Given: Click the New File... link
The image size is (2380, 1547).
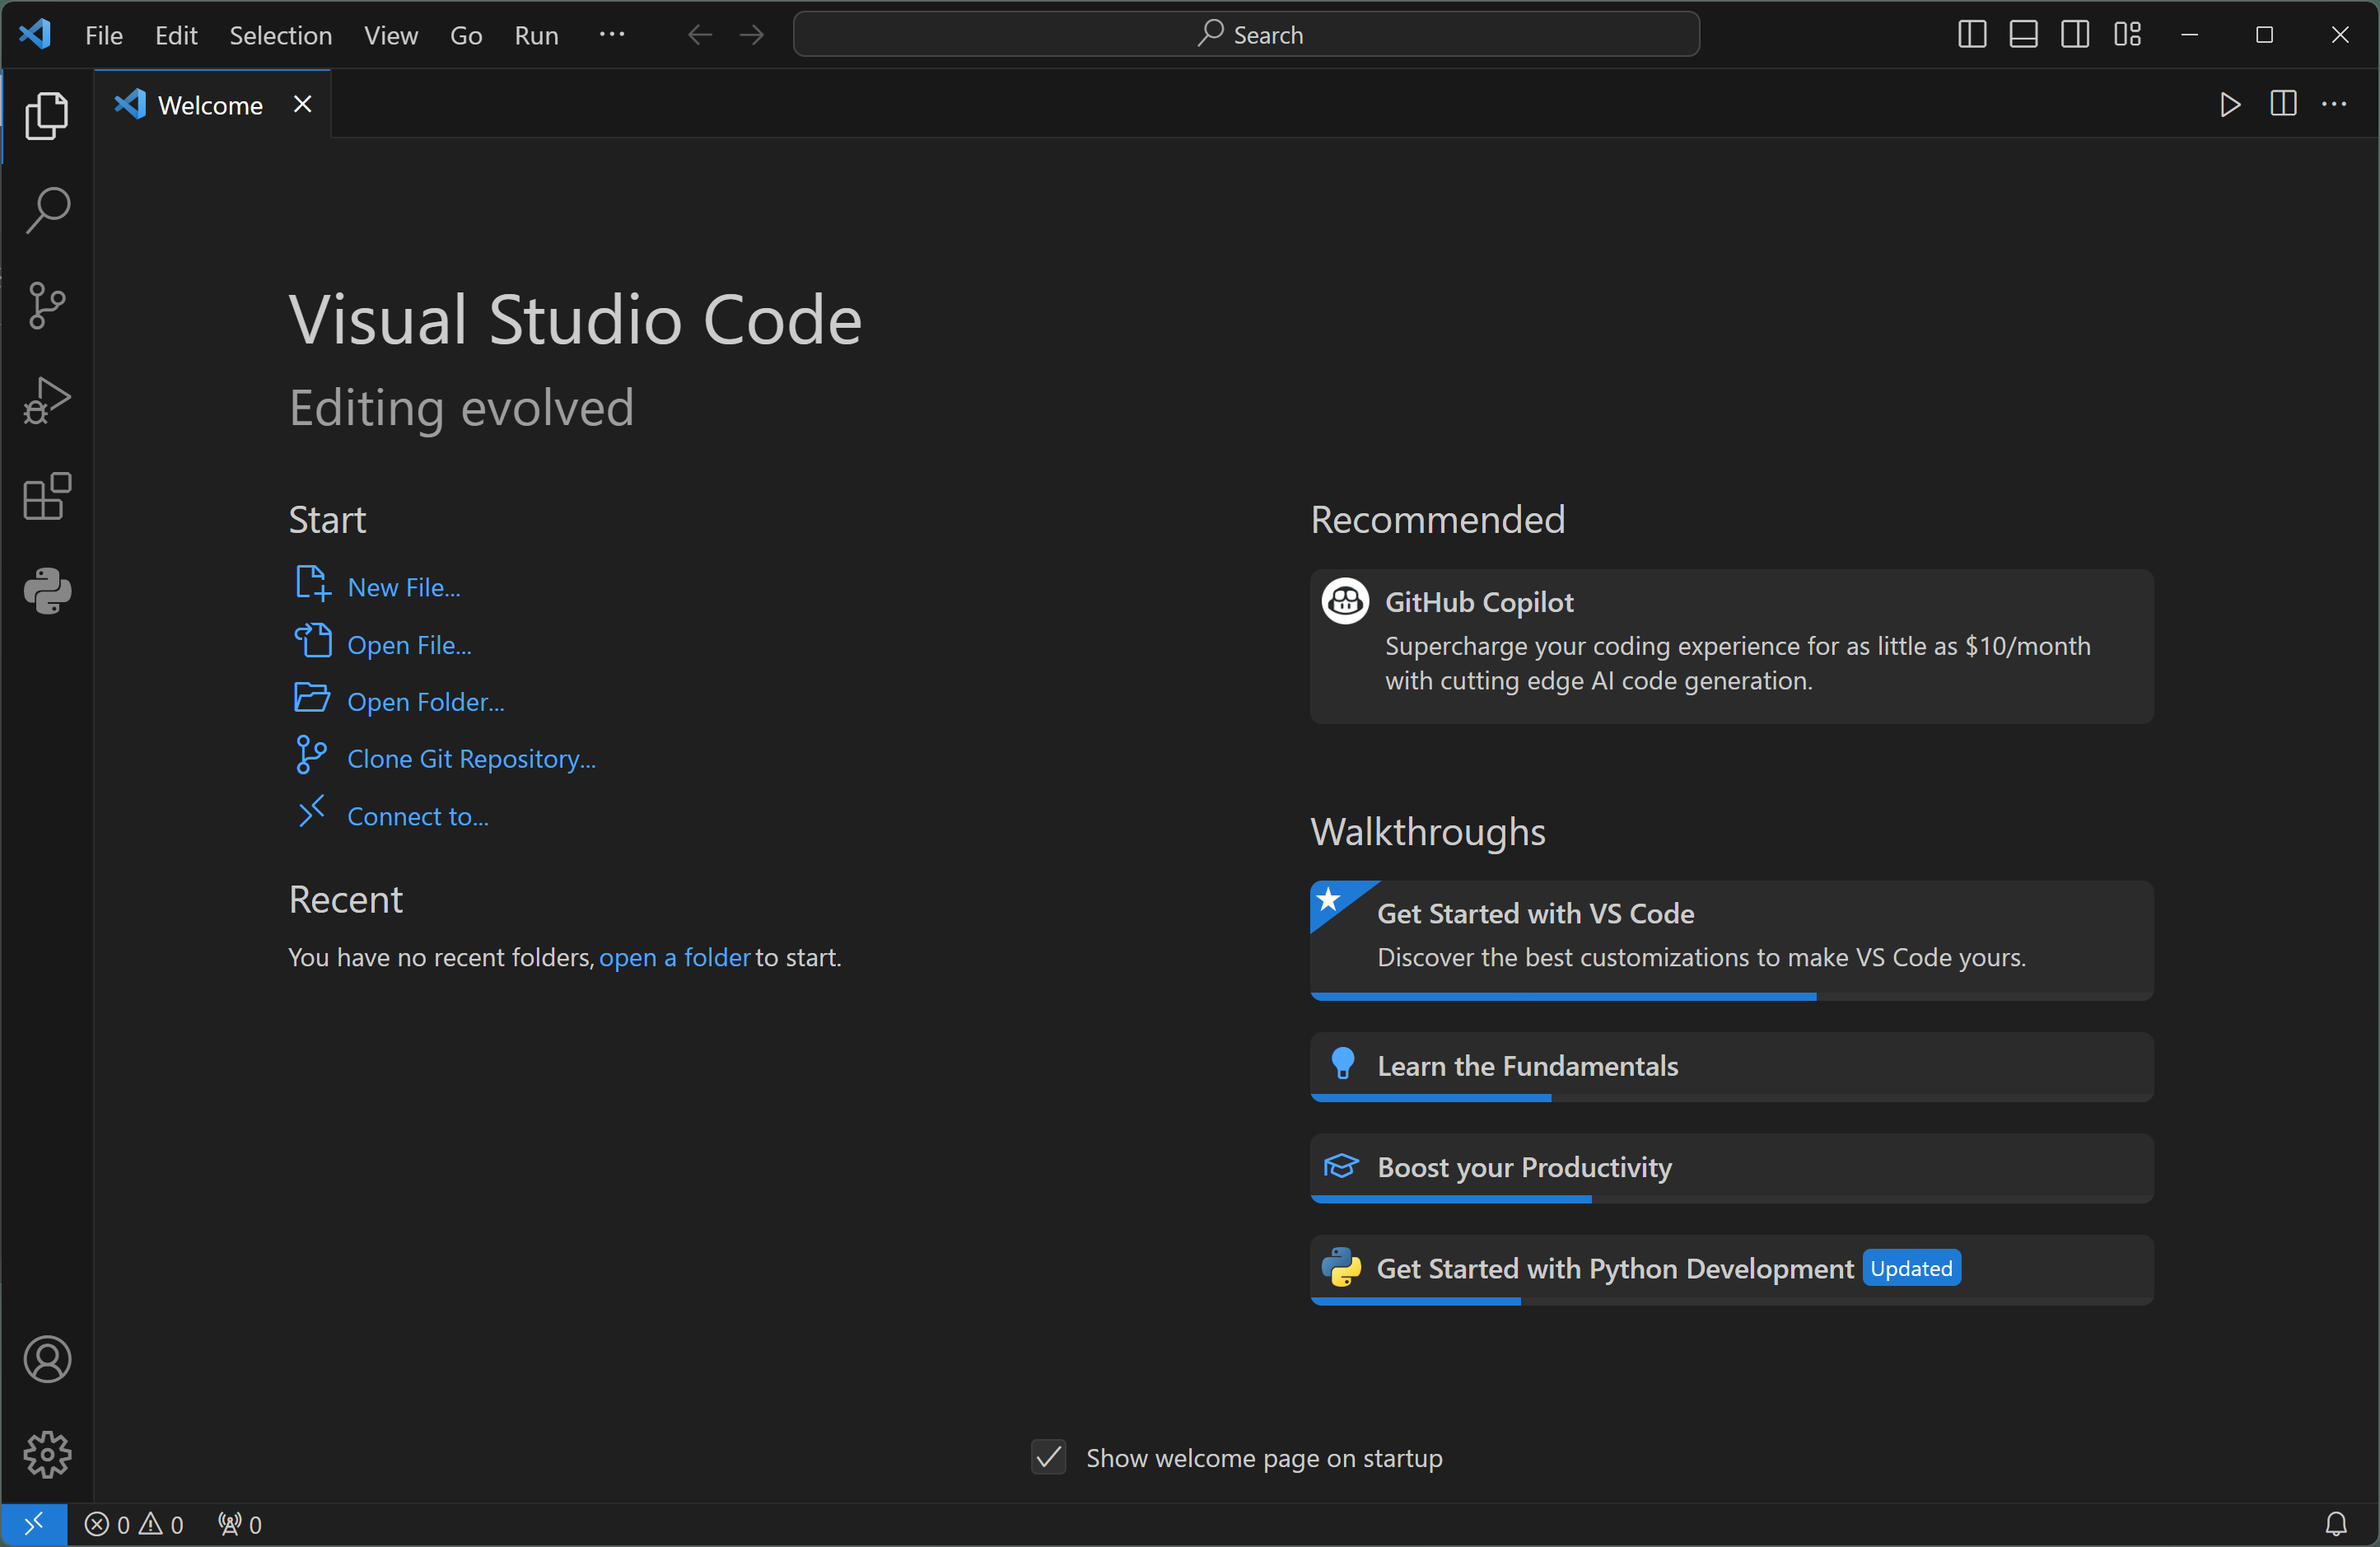Looking at the screenshot, I should pyautogui.click(x=404, y=587).
